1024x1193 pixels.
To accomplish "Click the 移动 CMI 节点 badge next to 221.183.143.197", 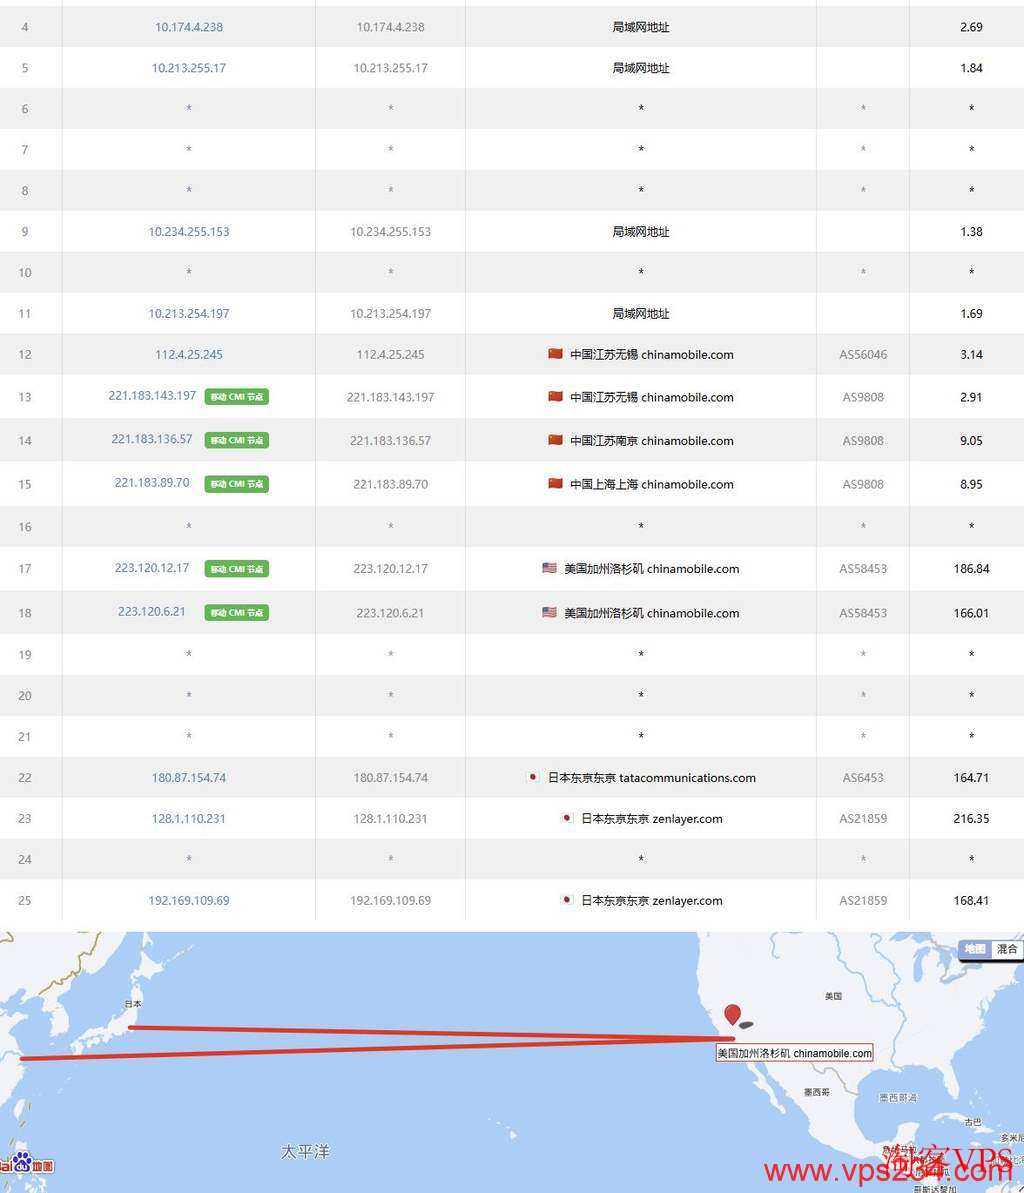I will (x=237, y=396).
